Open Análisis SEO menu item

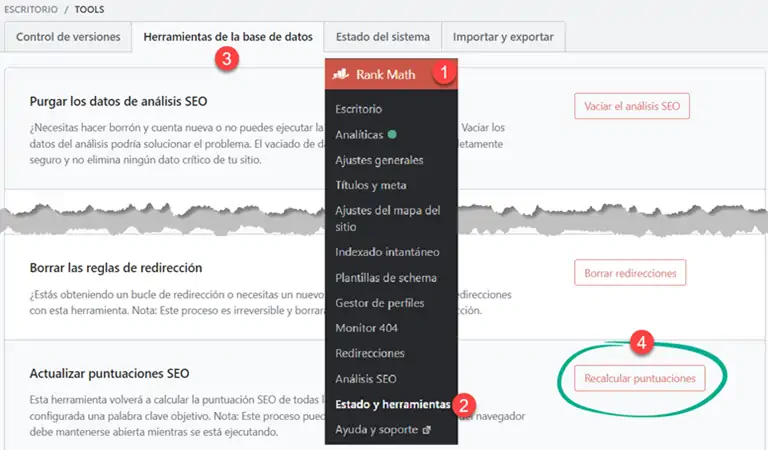click(x=366, y=379)
